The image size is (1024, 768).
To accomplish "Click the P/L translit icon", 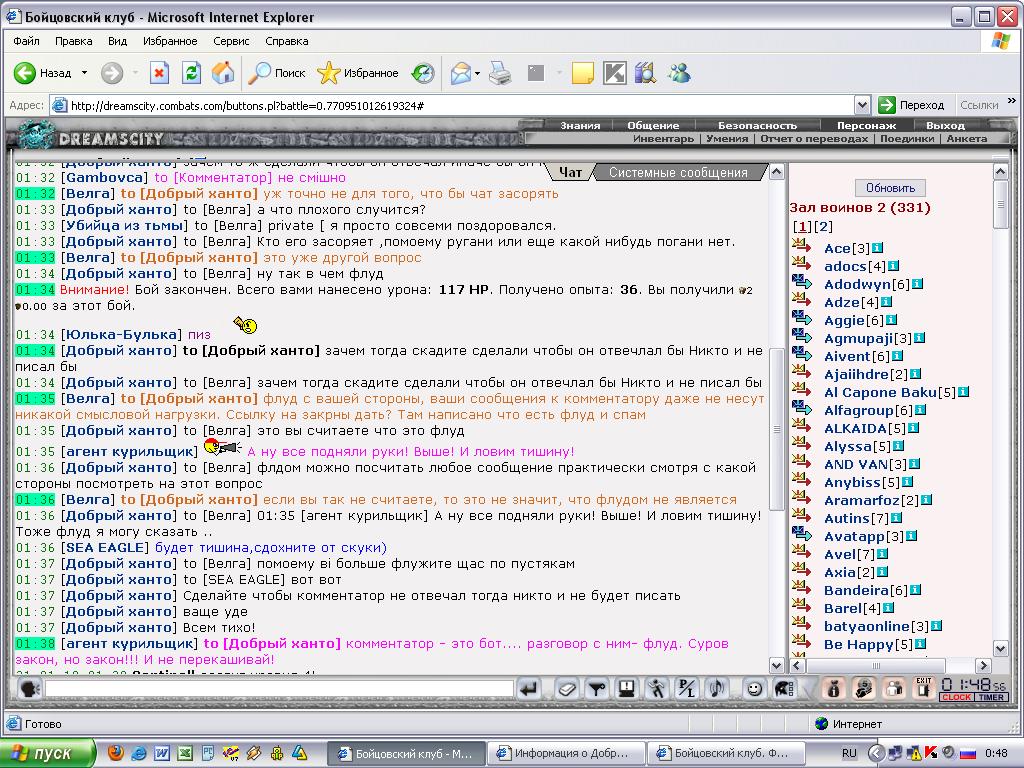I will (686, 689).
